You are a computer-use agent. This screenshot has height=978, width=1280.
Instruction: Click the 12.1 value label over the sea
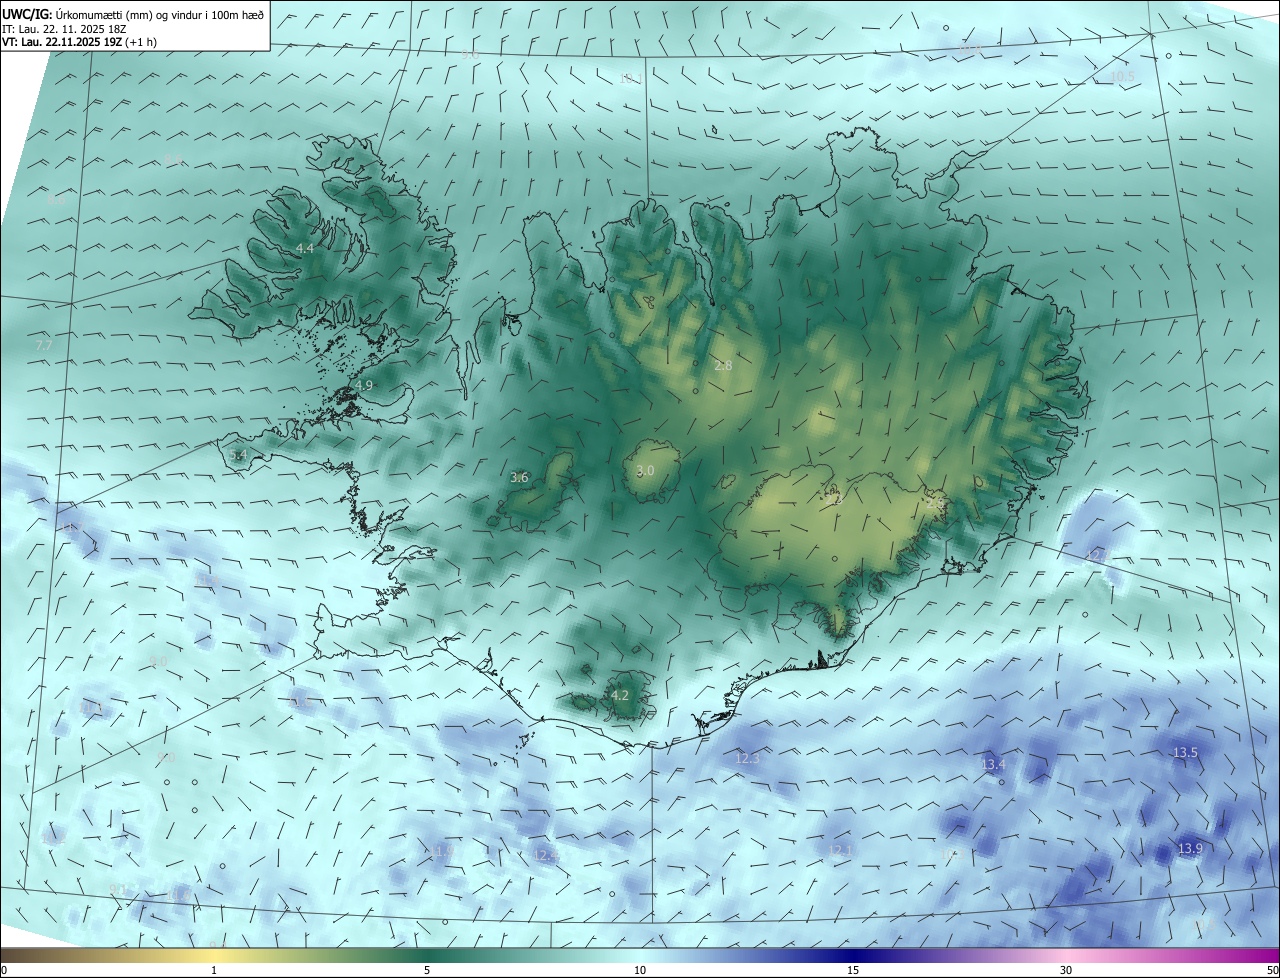(840, 851)
